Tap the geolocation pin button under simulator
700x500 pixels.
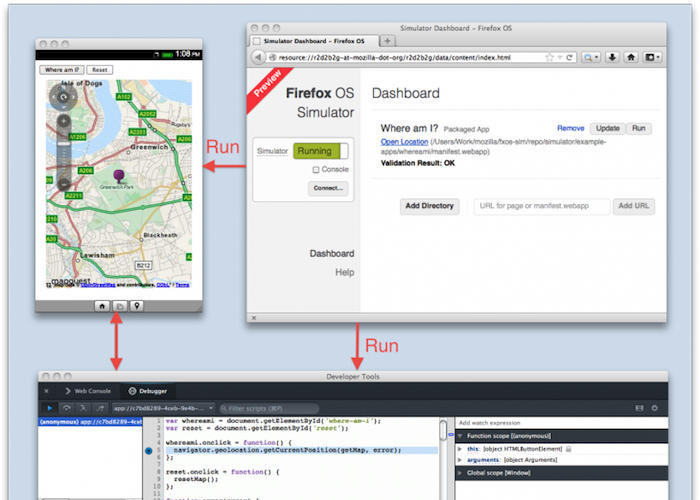click(x=137, y=306)
